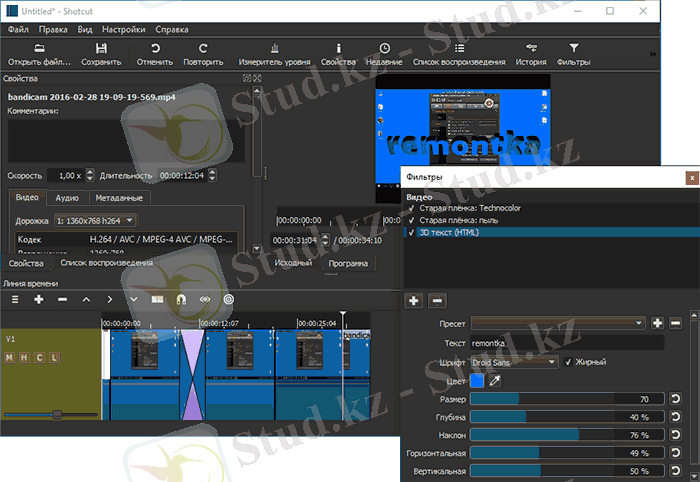The width and height of the screenshot is (700, 482).
Task: Add a new filter with plus button
Action: (414, 300)
